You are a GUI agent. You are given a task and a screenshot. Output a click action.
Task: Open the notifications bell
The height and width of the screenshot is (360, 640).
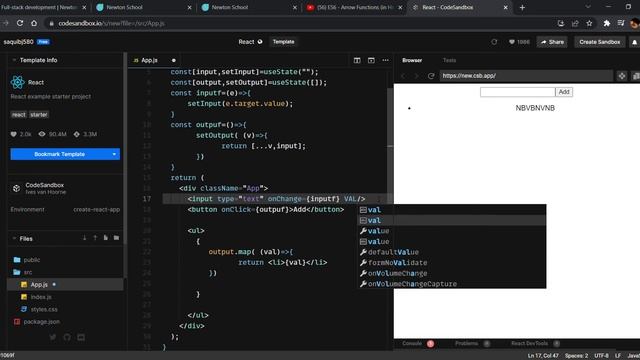[x=634, y=42]
